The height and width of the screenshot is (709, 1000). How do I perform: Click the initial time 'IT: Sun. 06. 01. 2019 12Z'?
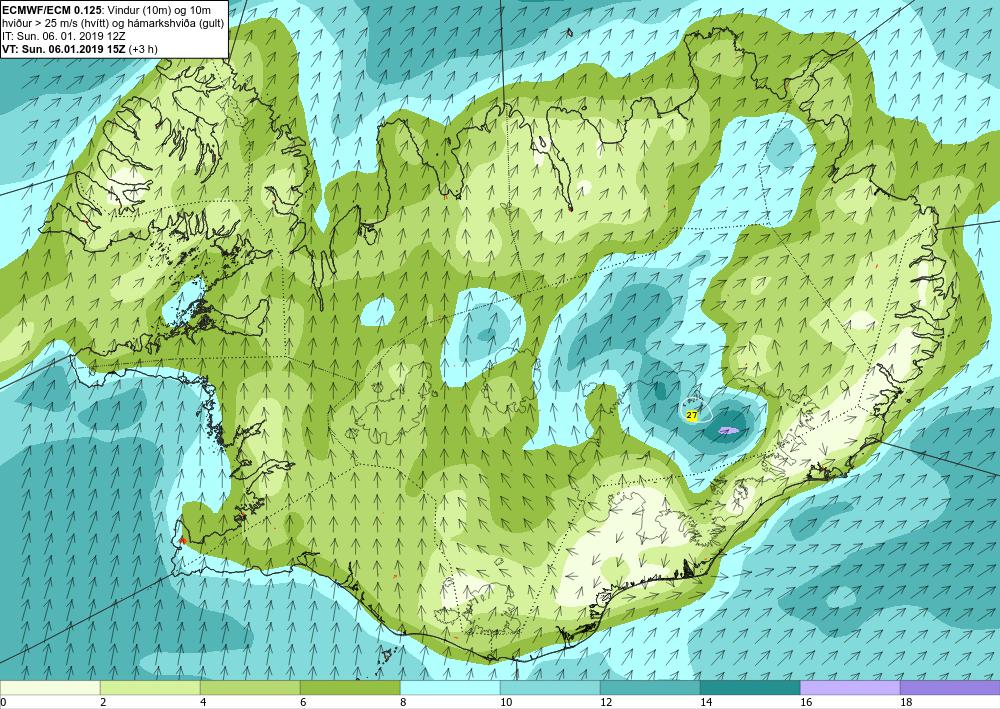pos(64,36)
